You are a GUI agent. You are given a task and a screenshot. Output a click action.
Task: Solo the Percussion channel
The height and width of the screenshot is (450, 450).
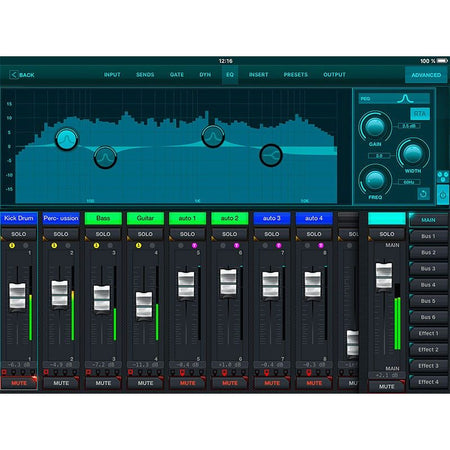(61, 234)
